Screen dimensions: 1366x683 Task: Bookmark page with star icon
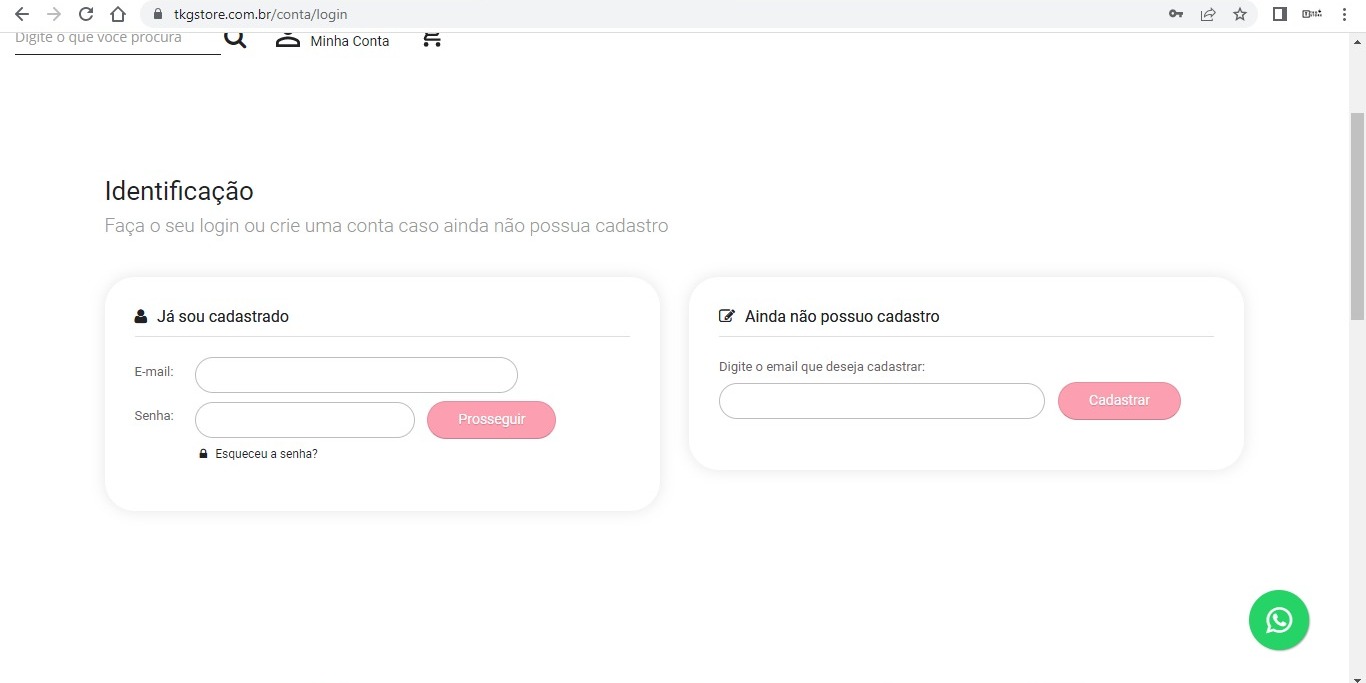coord(1240,14)
